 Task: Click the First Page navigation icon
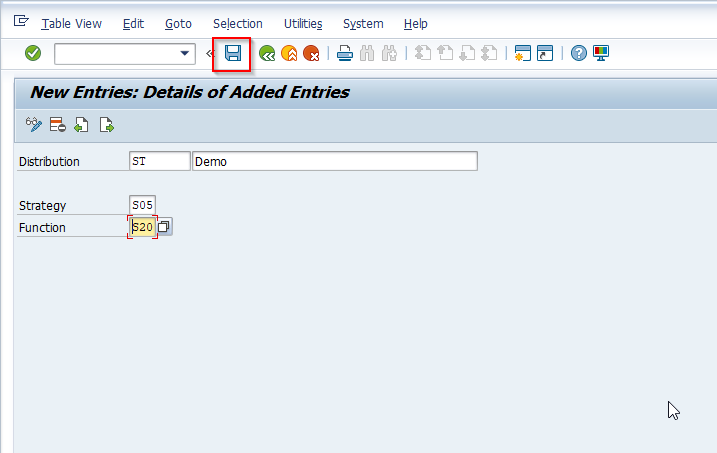coord(423,53)
